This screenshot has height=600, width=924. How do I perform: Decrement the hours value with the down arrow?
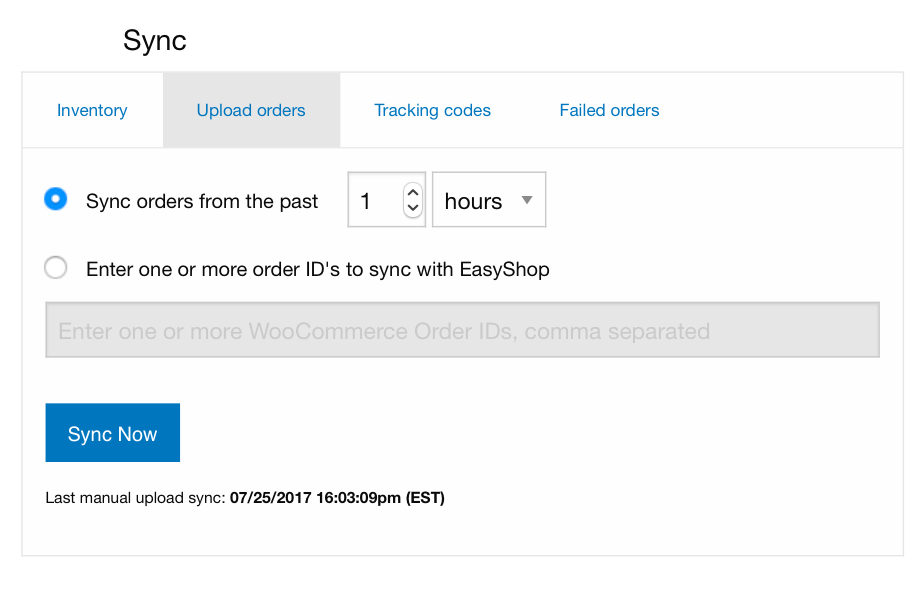coord(412,207)
